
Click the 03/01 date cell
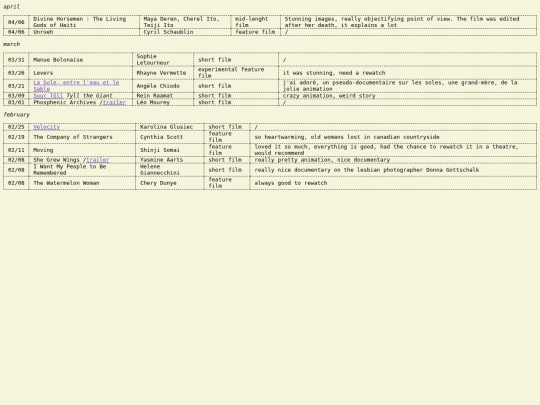[16, 102]
